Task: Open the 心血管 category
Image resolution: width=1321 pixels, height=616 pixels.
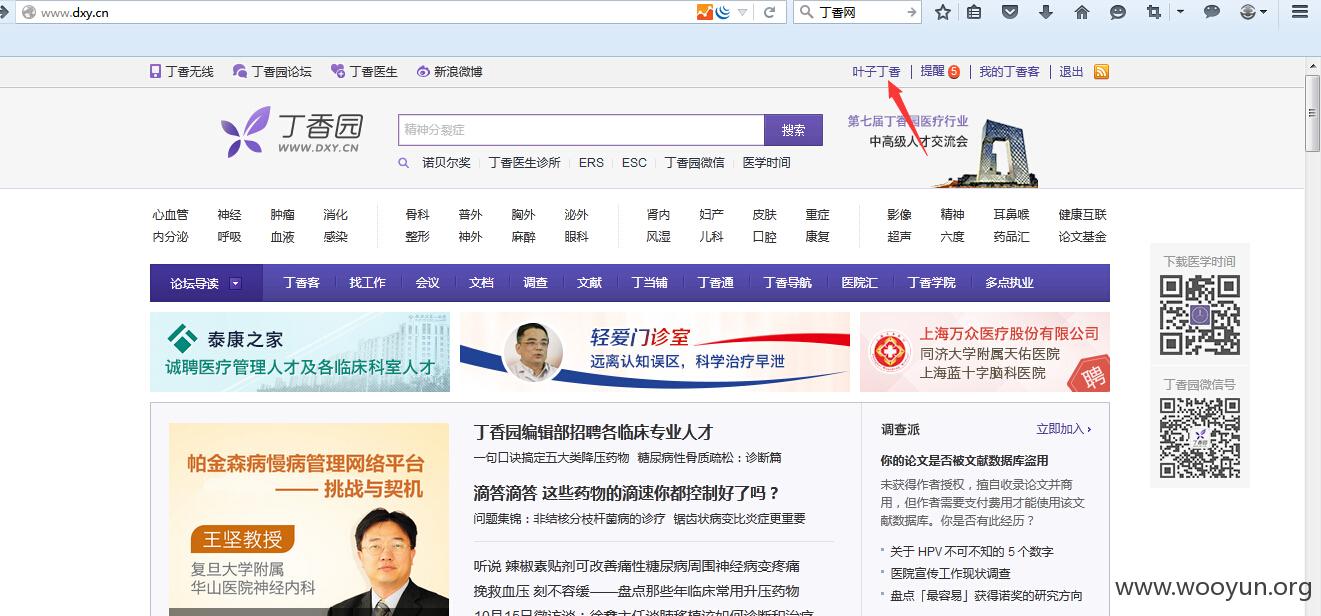Action: tap(170, 214)
